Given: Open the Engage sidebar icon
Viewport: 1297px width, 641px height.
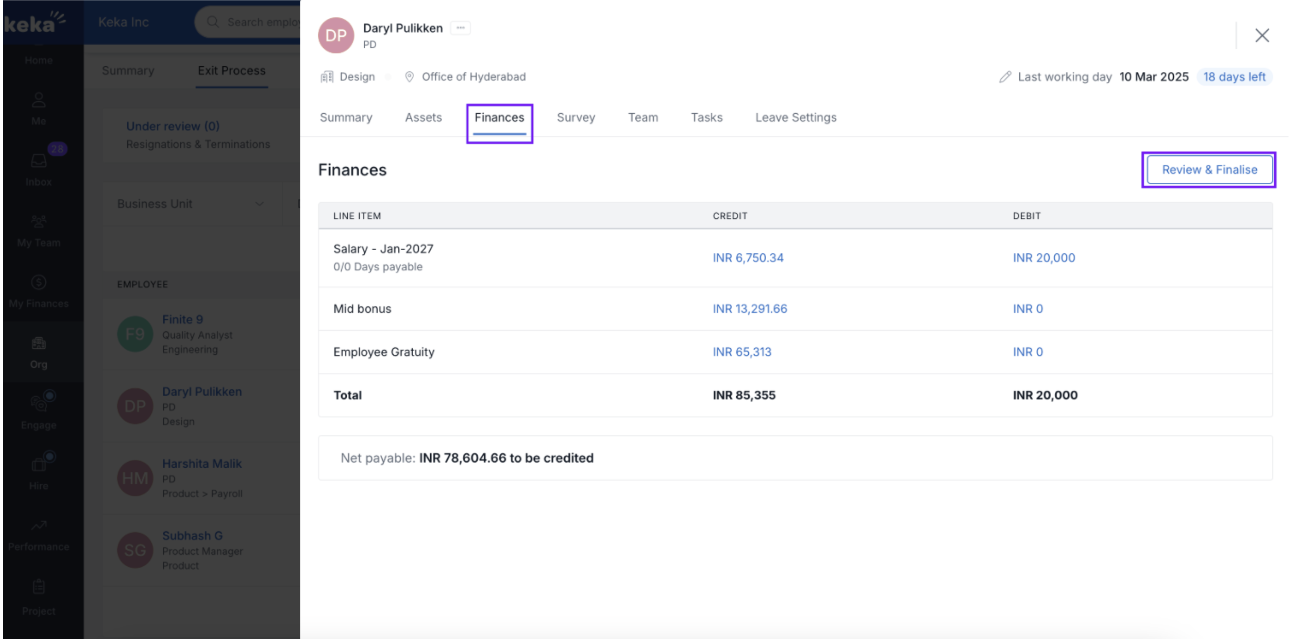Looking at the screenshot, I should 41,405.
